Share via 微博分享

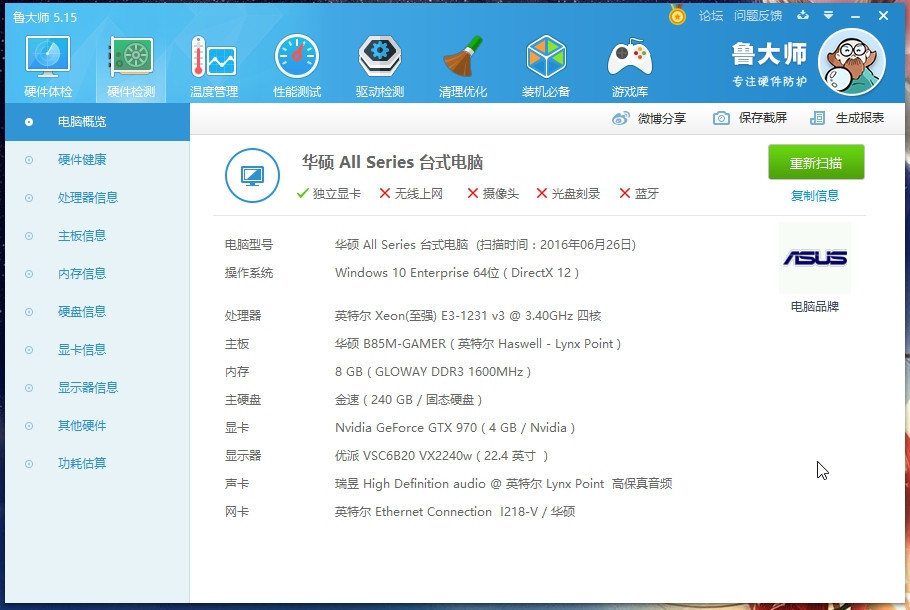click(649, 118)
